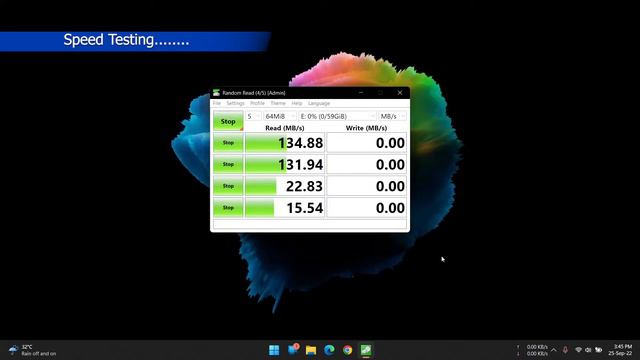Click the read result 131.94

pyautogui.click(x=285, y=164)
